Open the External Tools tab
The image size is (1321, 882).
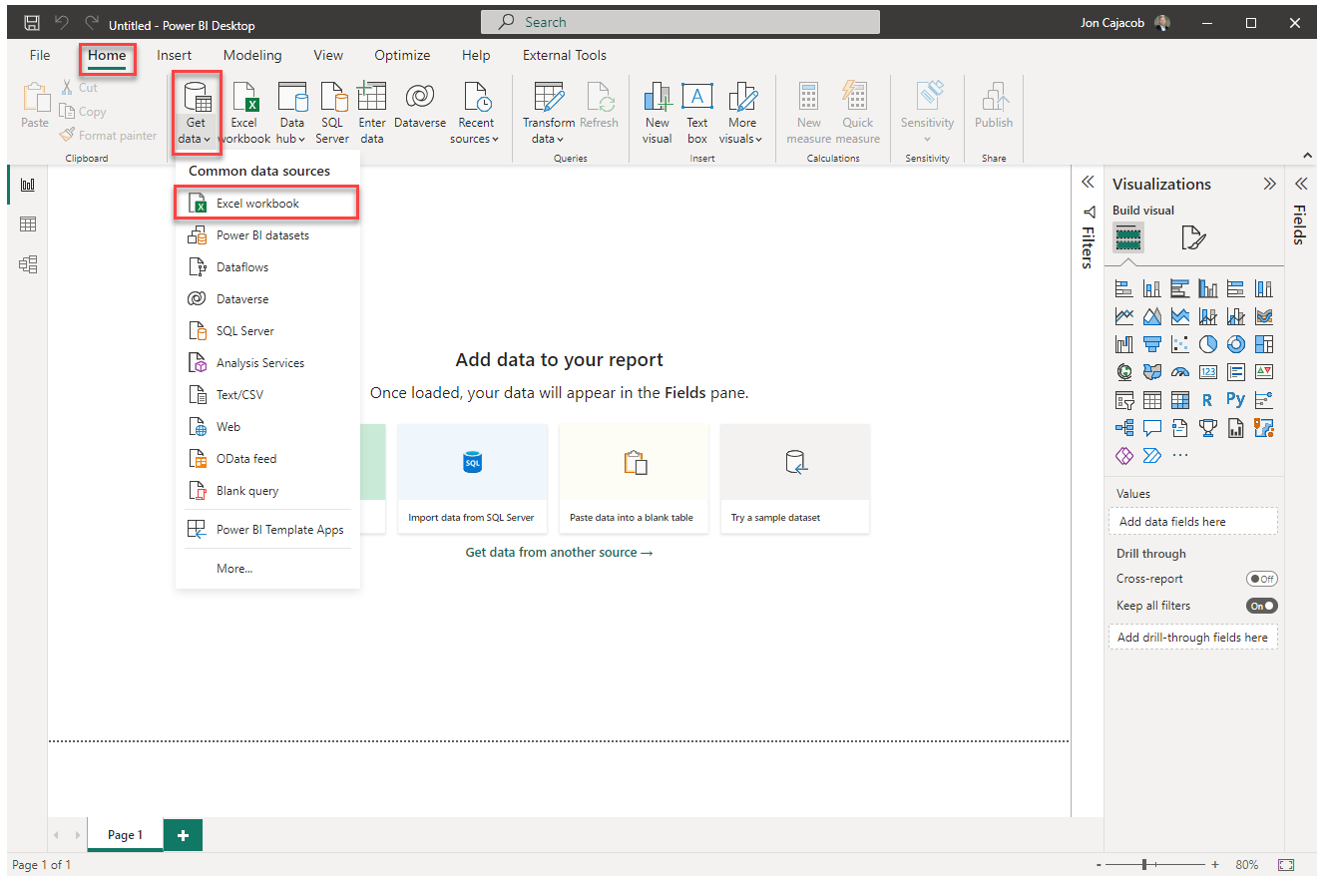564,55
